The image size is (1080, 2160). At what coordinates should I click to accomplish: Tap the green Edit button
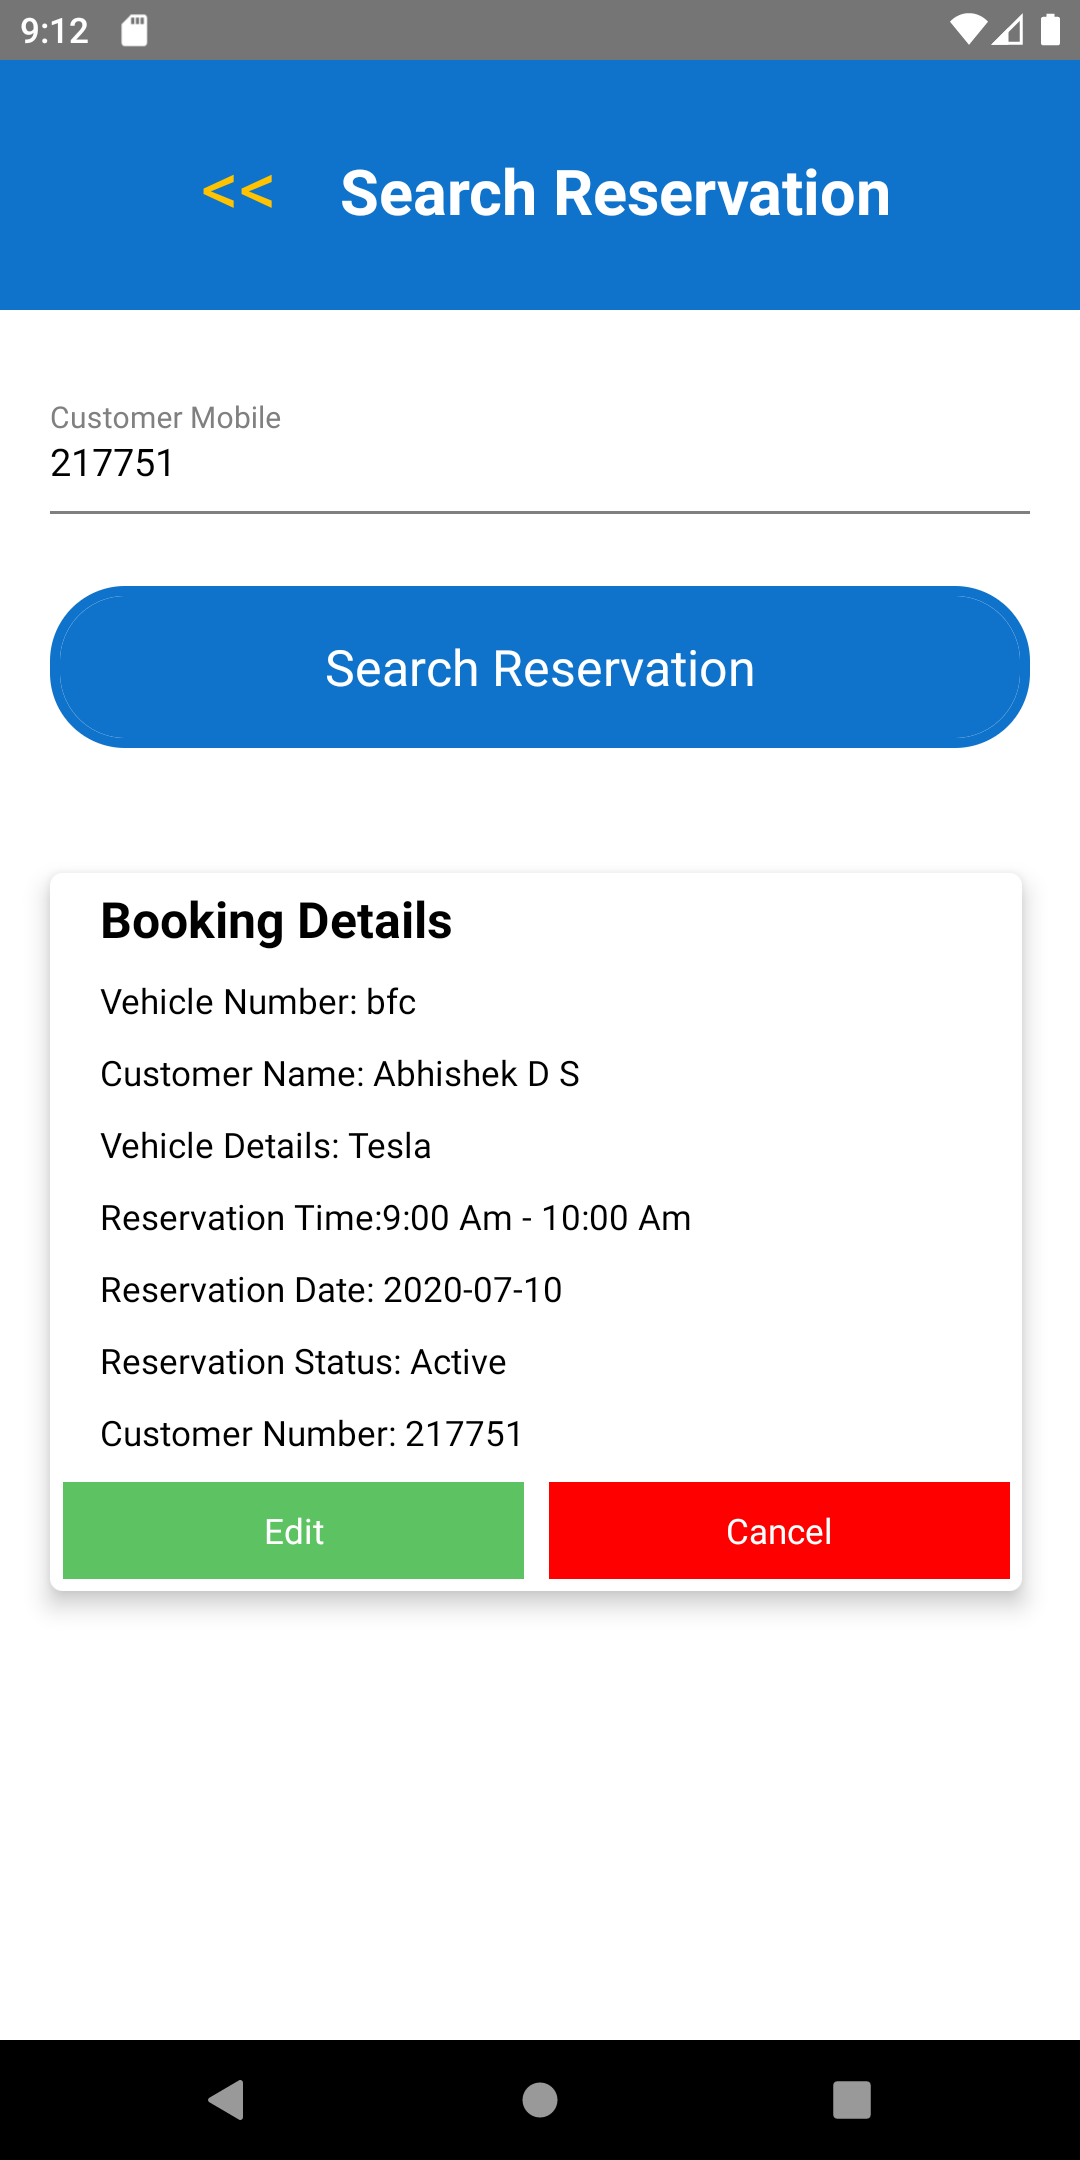point(293,1531)
